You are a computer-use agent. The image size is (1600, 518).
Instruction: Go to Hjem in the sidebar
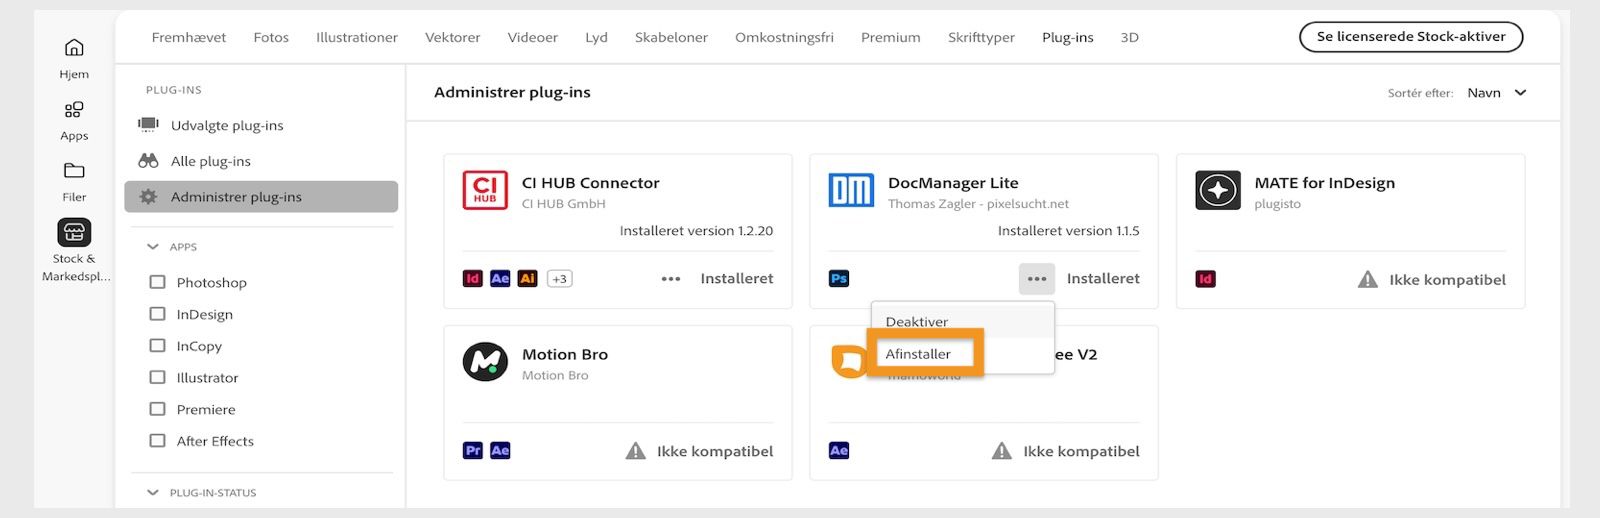(x=74, y=58)
